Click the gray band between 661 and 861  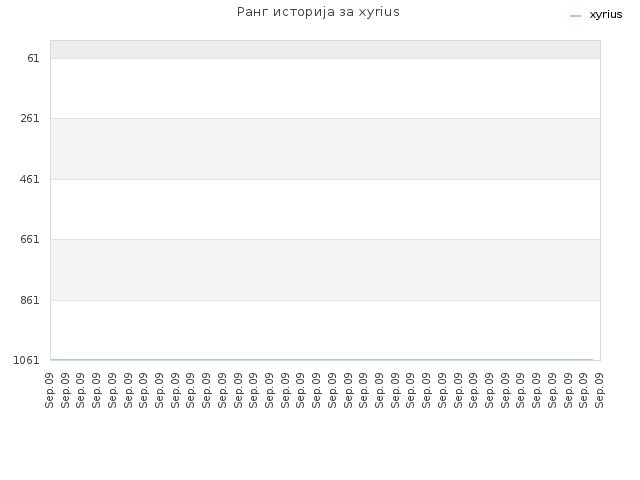coord(325,270)
